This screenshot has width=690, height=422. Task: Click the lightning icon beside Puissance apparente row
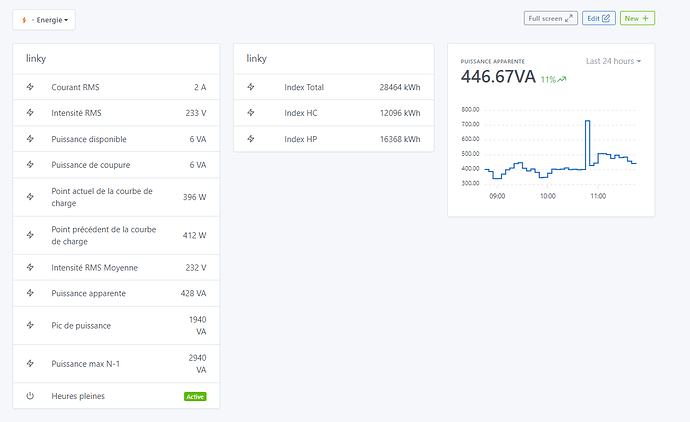click(30, 294)
